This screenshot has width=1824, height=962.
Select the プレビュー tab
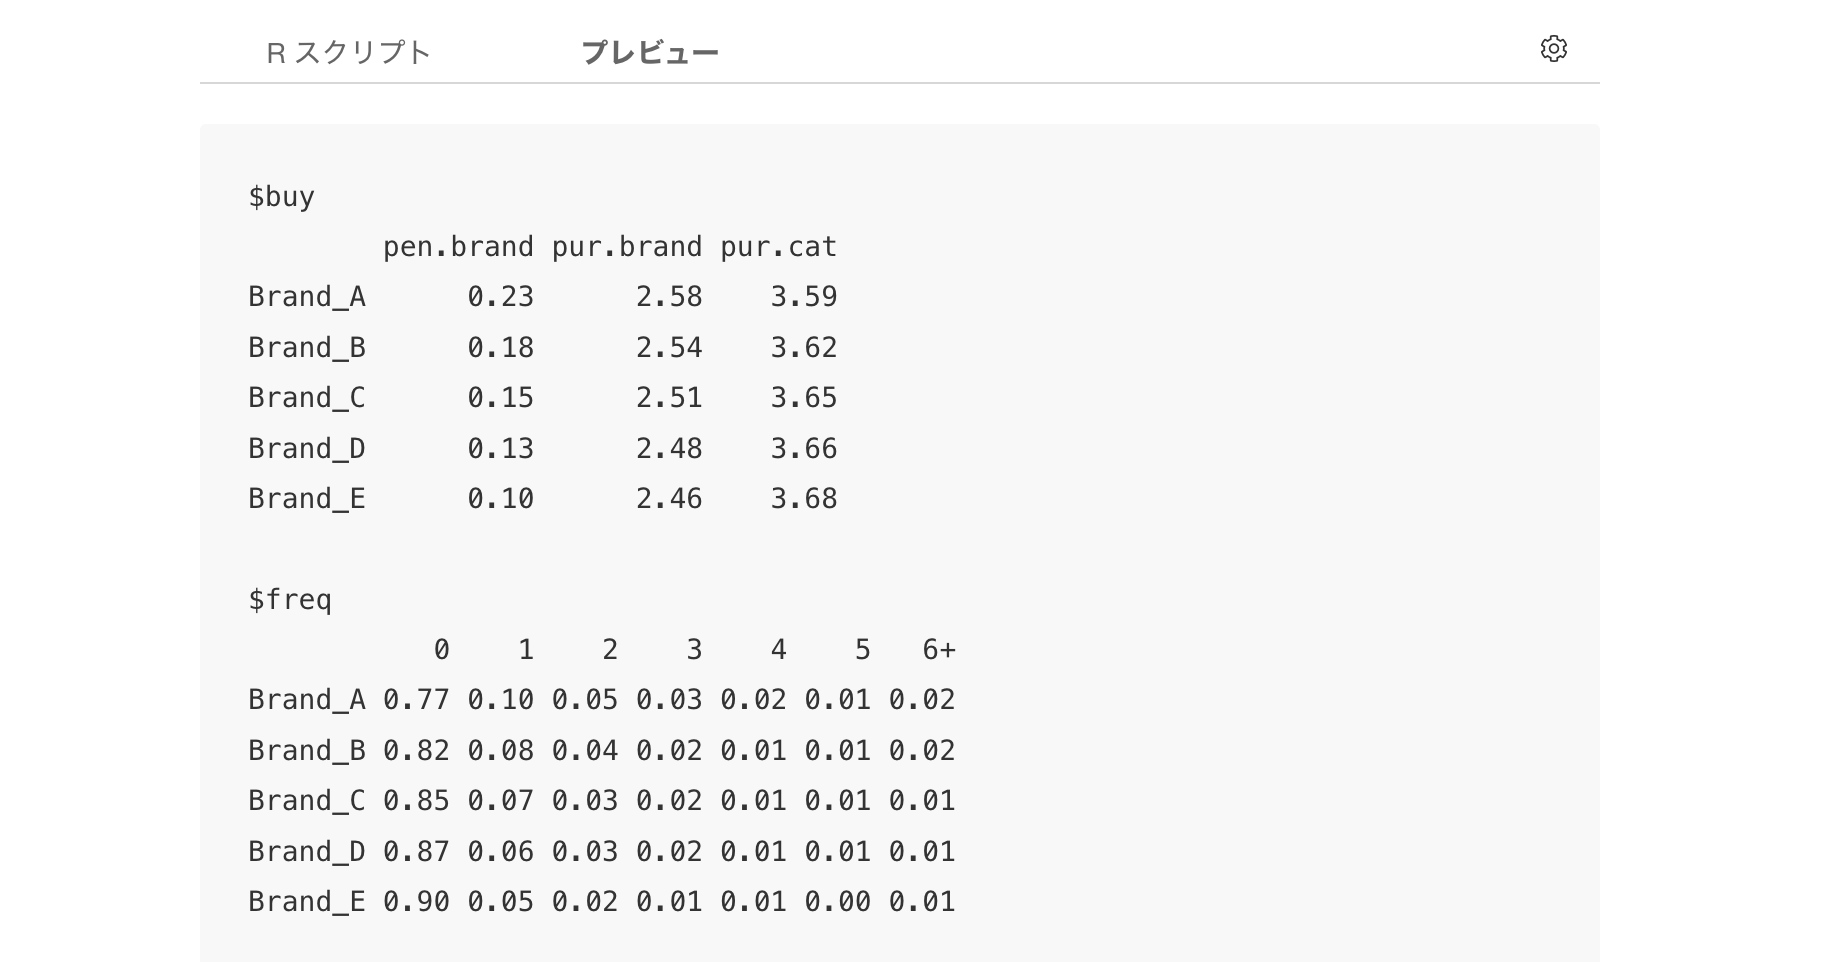click(x=650, y=52)
